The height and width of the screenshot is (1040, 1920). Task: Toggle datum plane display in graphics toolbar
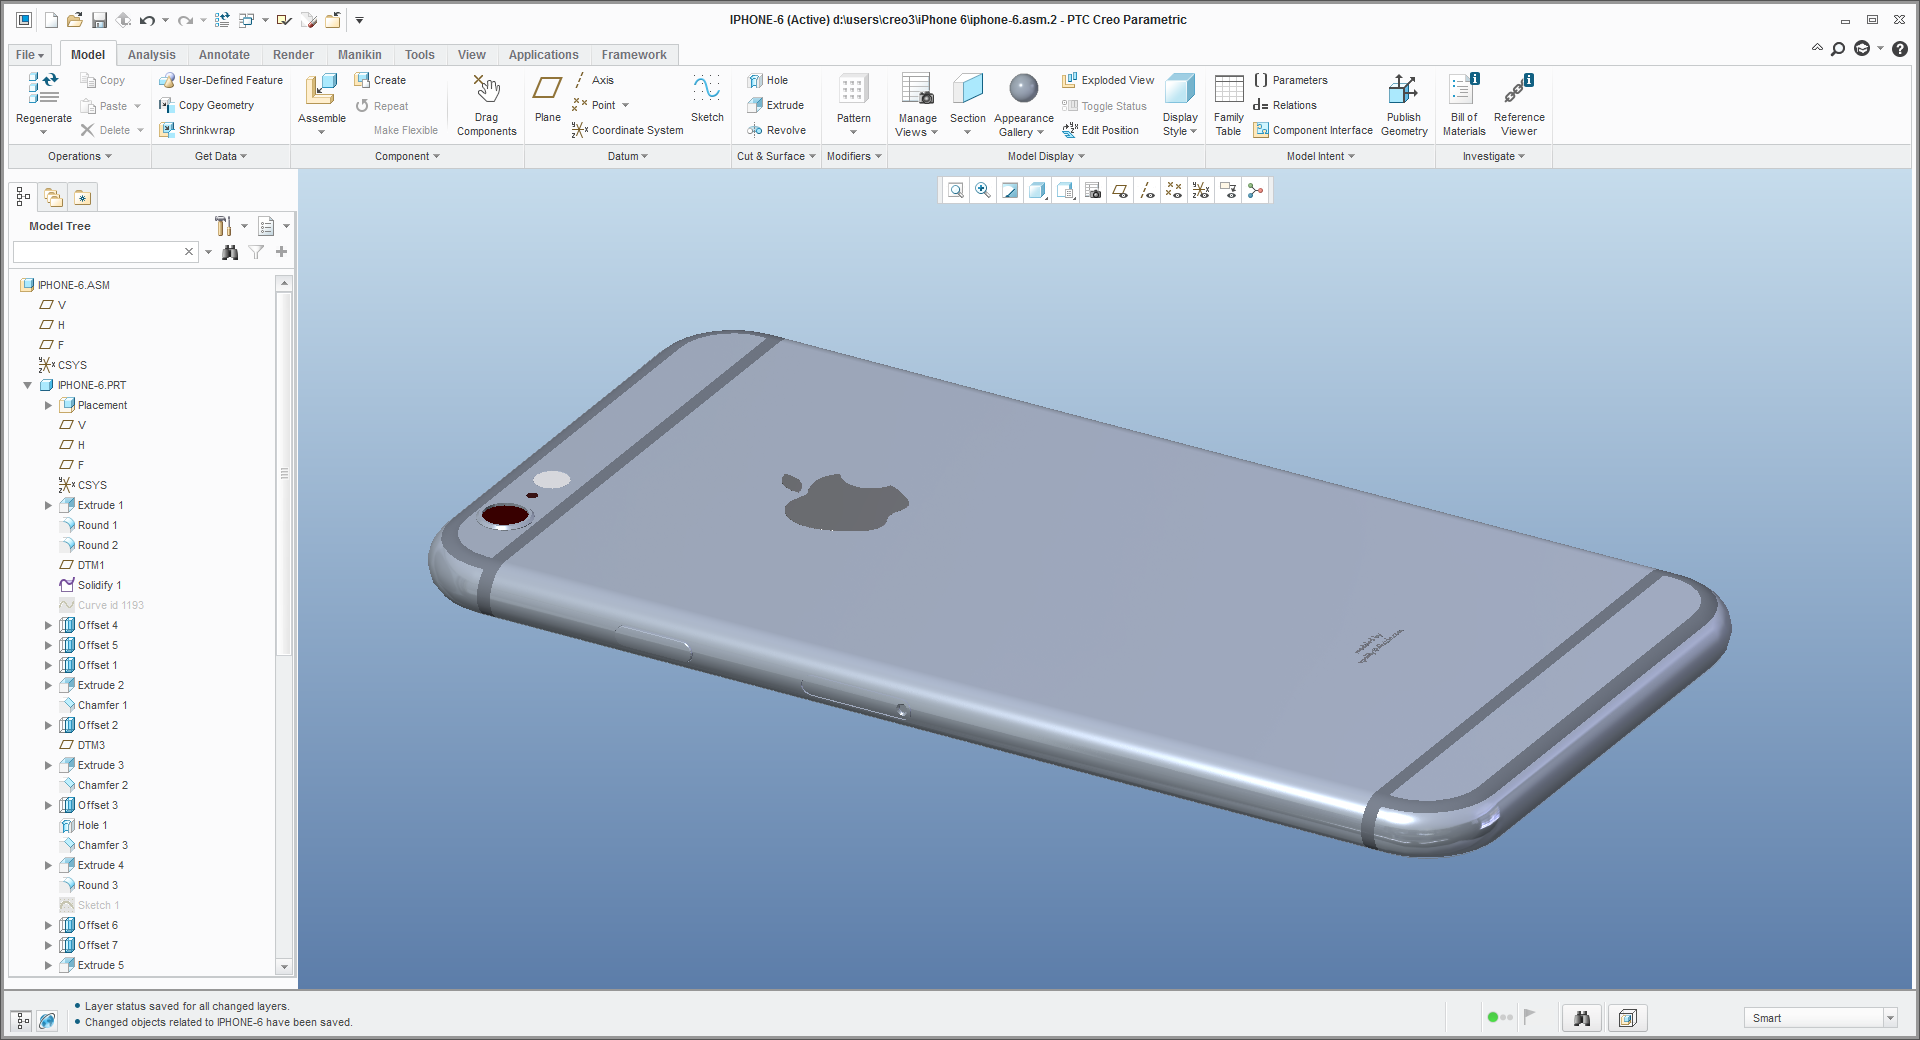(x=1120, y=190)
